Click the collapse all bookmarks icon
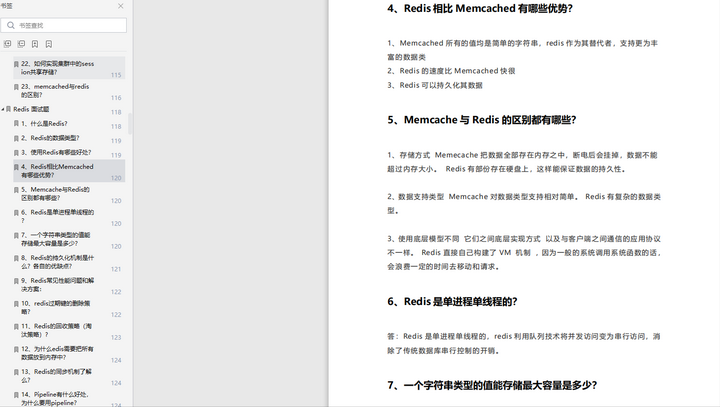This screenshot has height=407, width=720. [x=21, y=44]
